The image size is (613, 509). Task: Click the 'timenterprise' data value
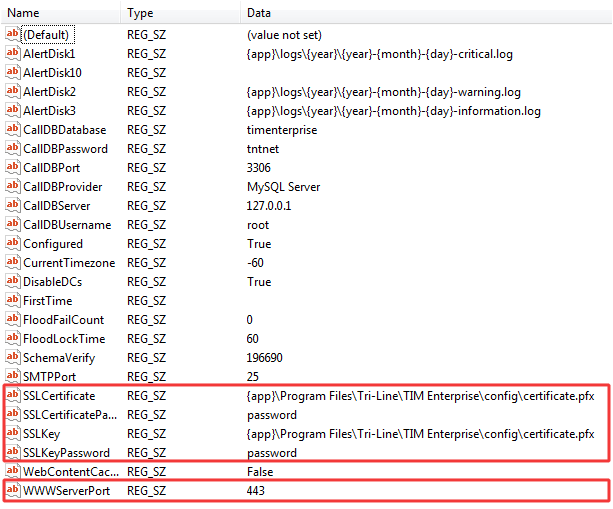click(x=282, y=130)
